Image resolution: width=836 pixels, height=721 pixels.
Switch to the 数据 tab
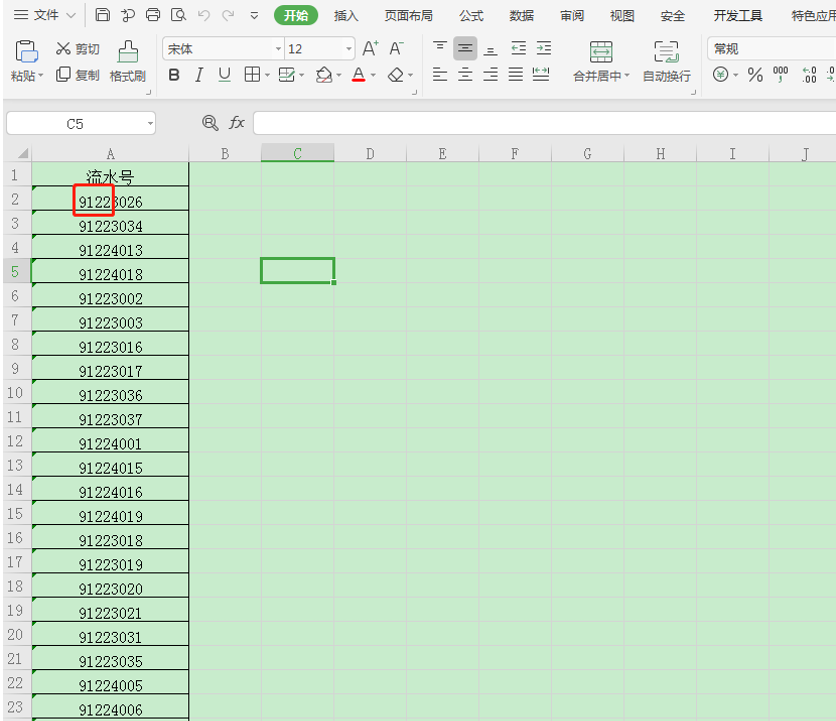tap(521, 15)
